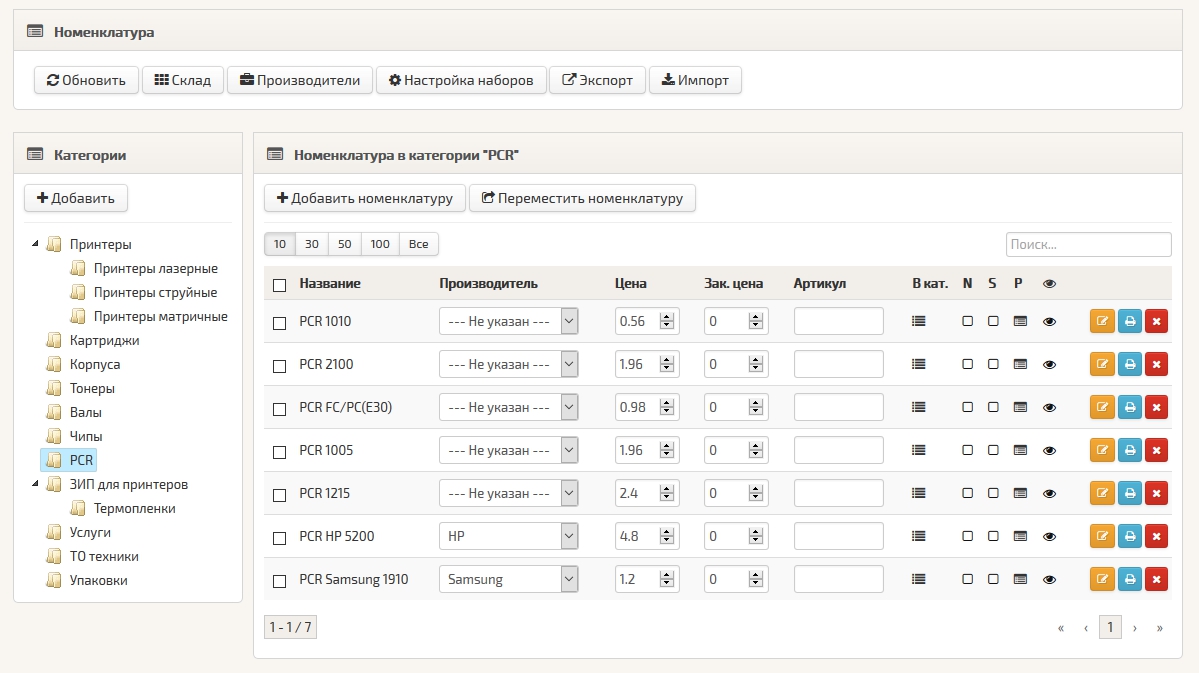Toggle visibility eye for PCR HP 5200
The width and height of the screenshot is (1199, 673).
(x=1049, y=537)
